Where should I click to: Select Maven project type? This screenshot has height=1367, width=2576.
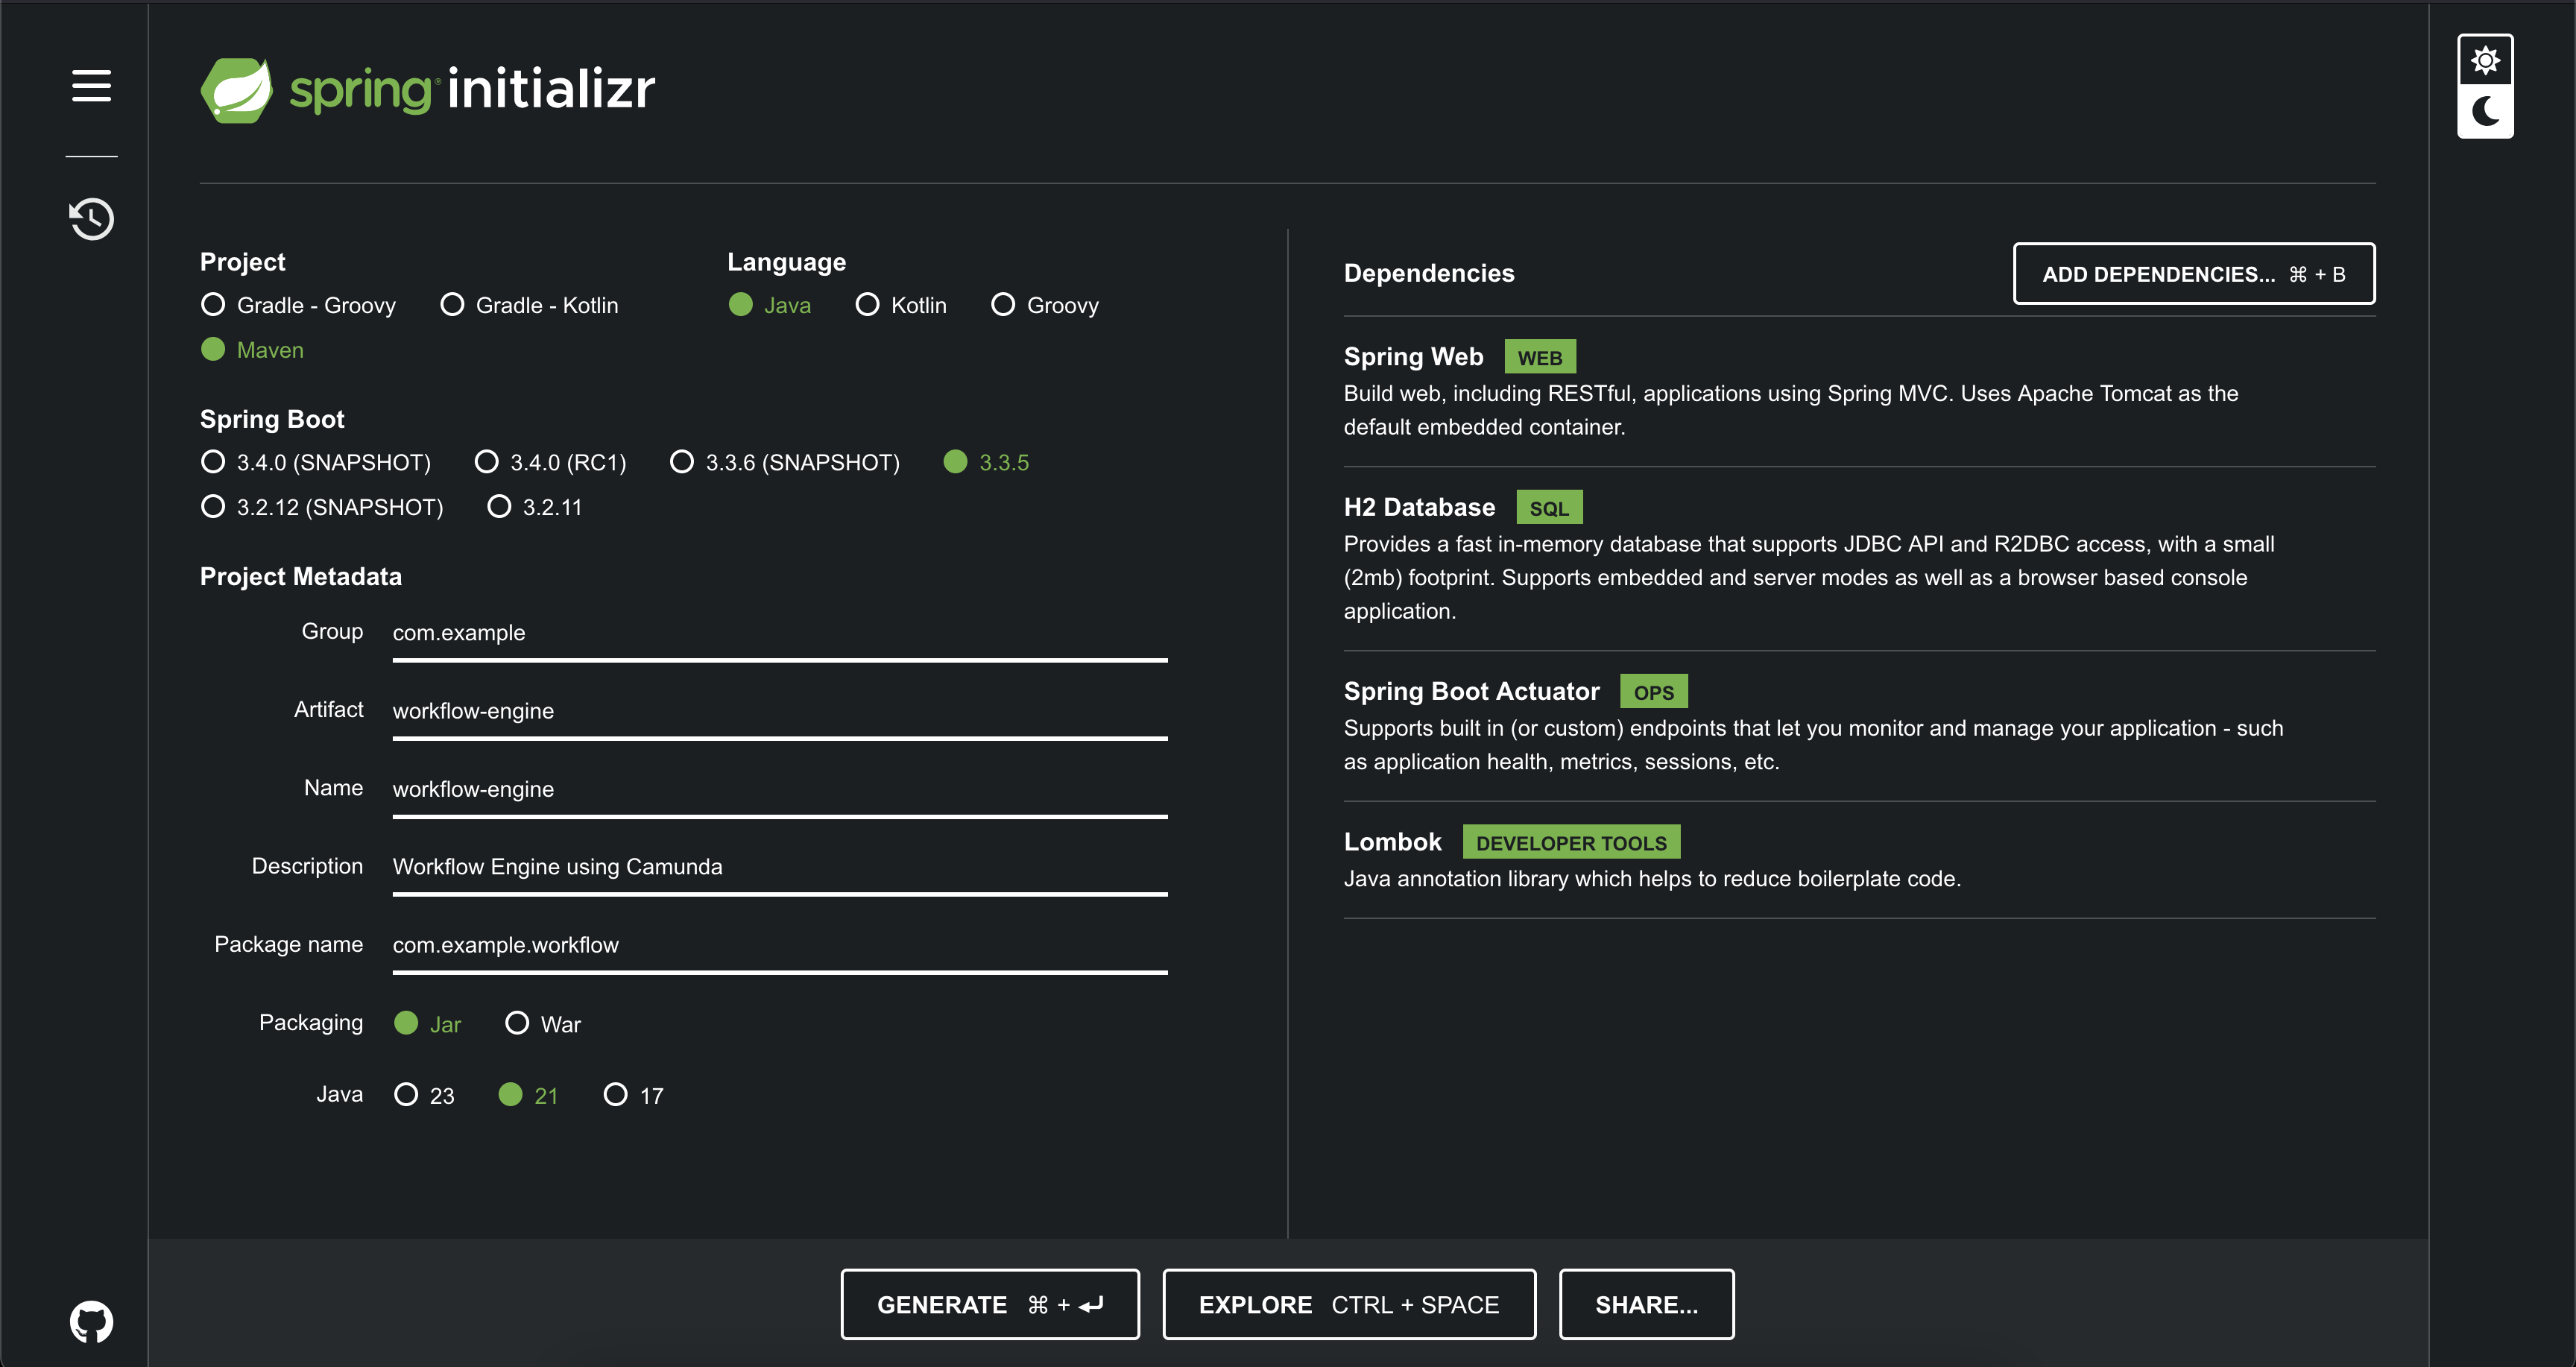pyautogui.click(x=252, y=350)
